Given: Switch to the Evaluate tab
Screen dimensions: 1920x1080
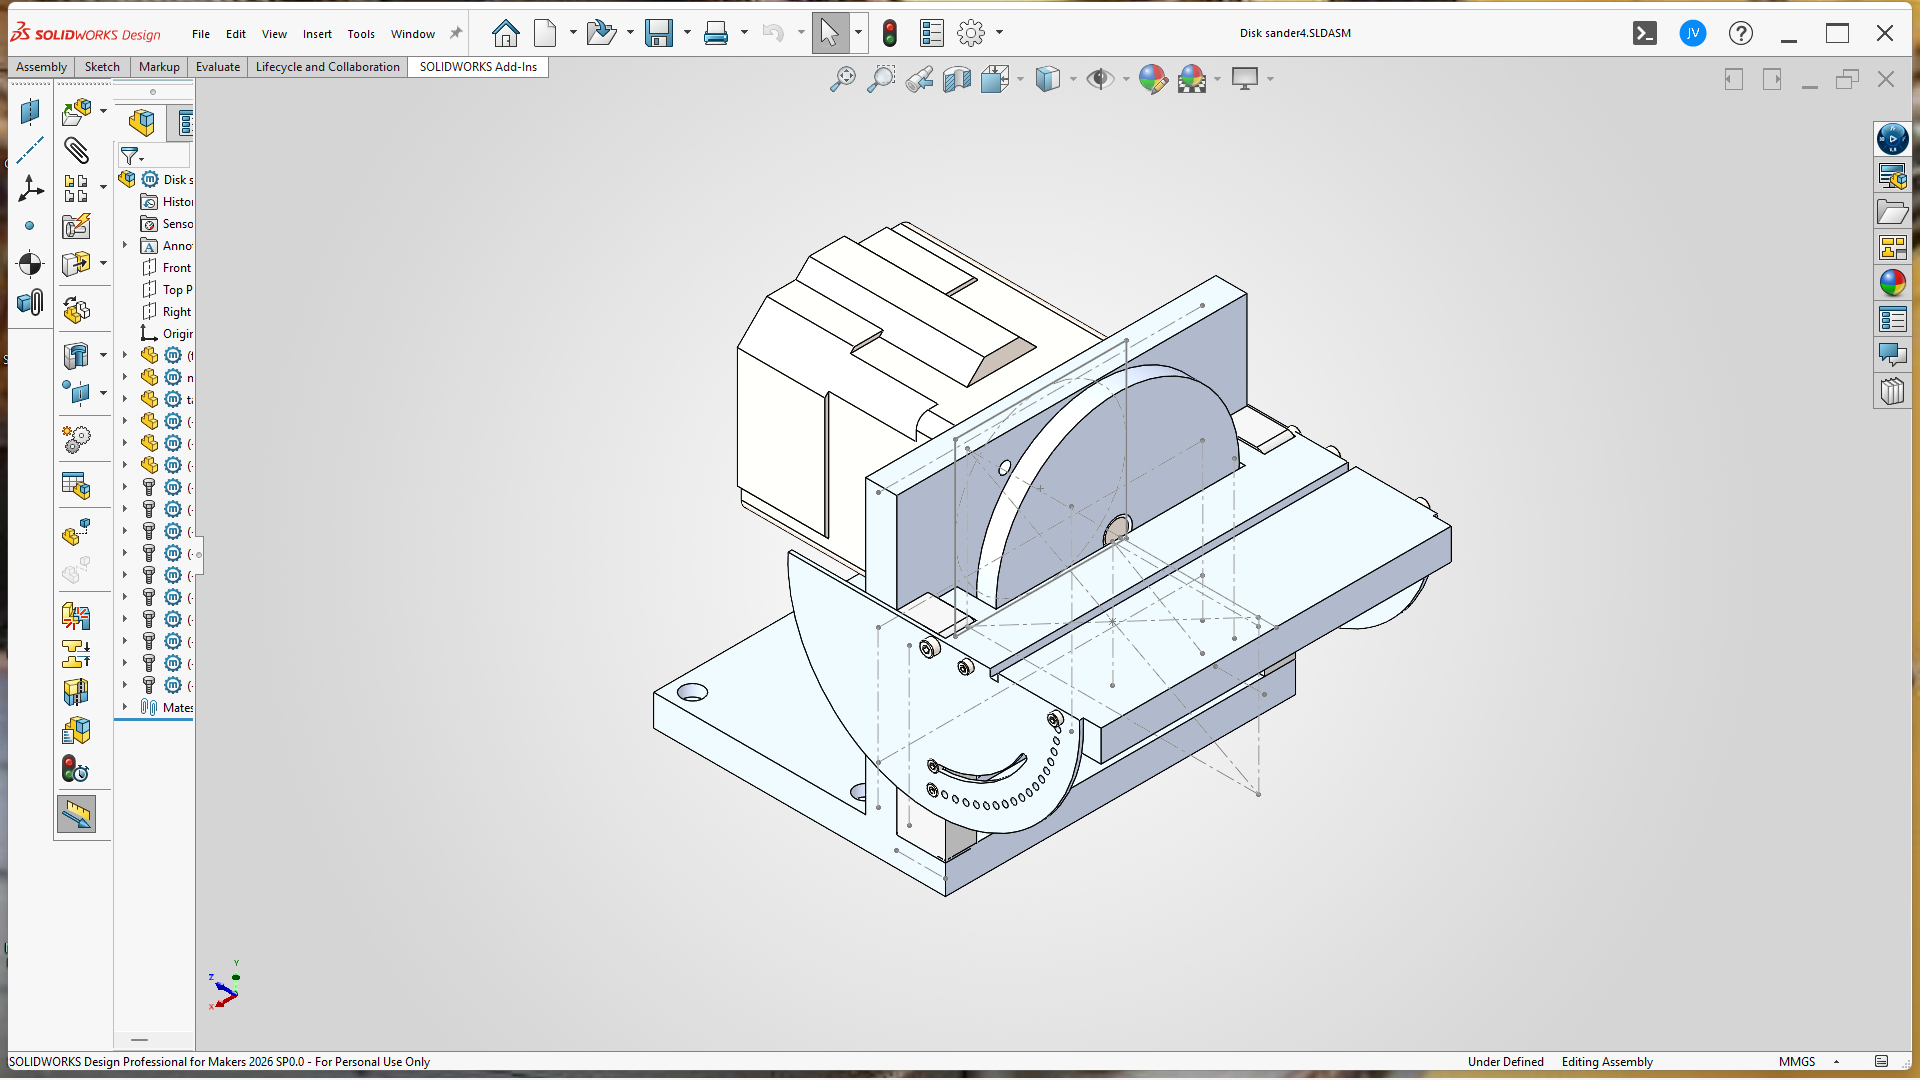Looking at the screenshot, I should coord(217,67).
